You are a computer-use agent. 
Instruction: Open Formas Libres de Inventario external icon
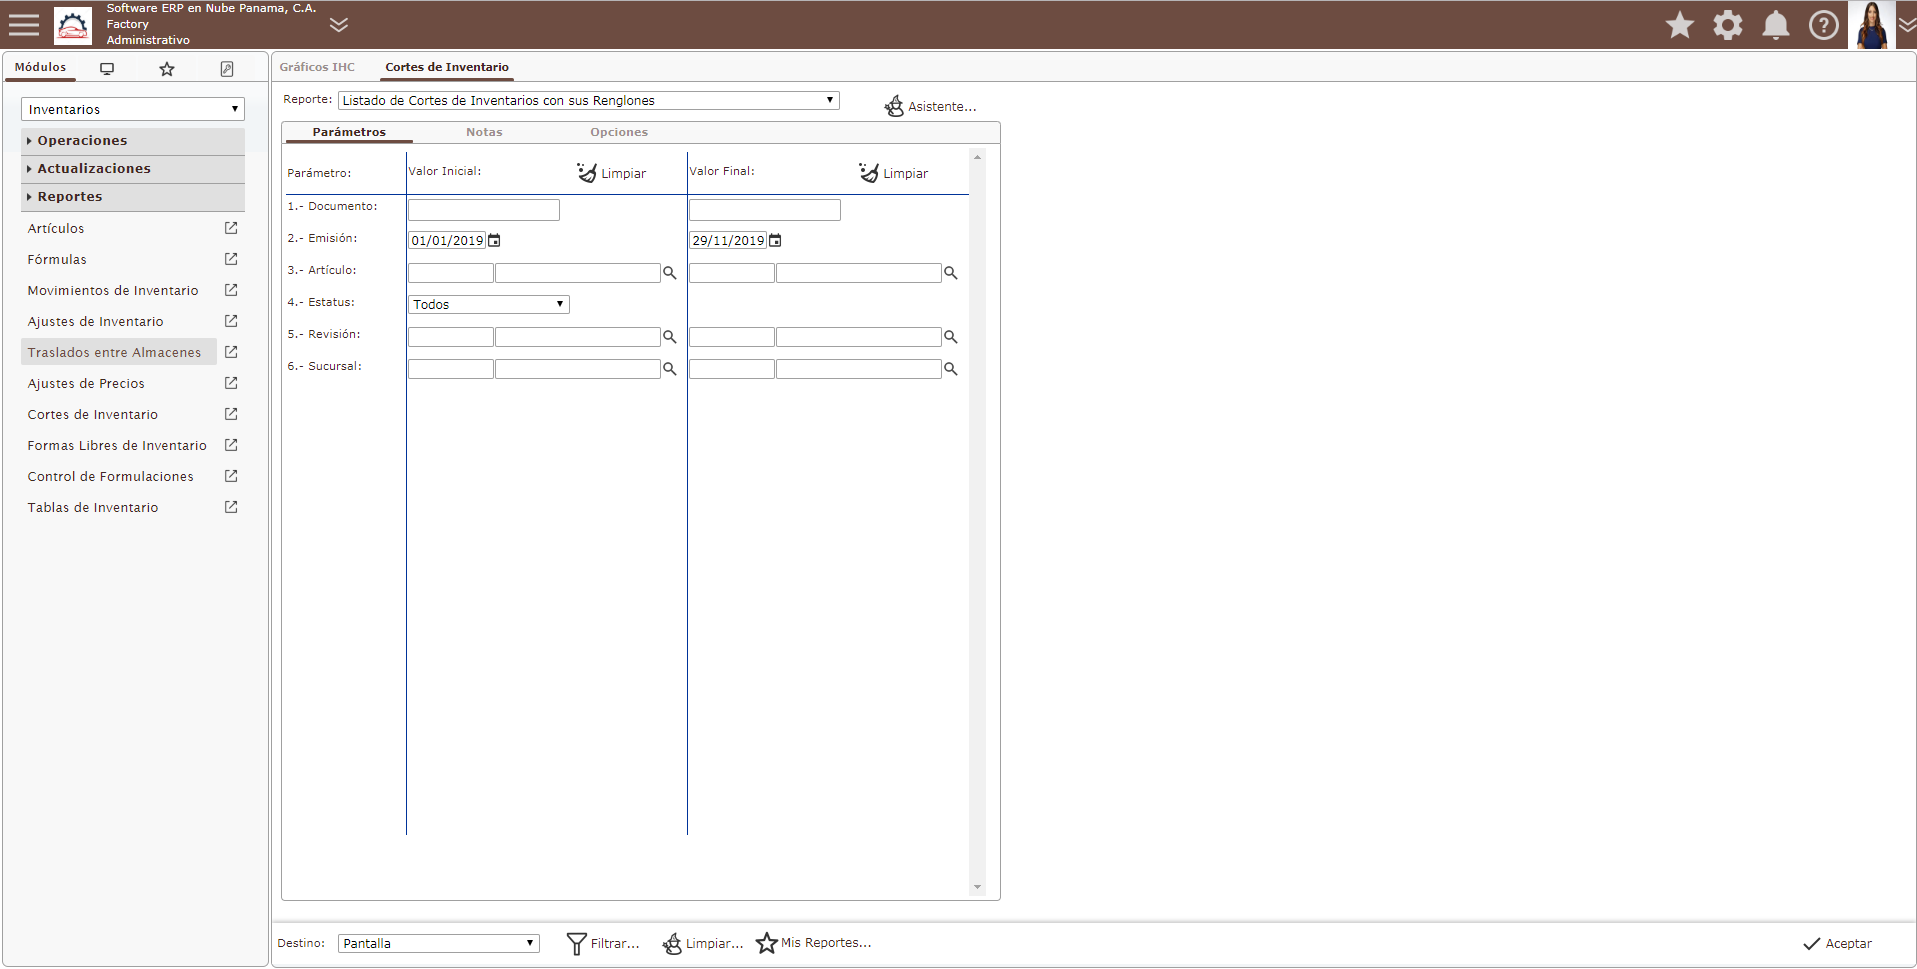[231, 445]
